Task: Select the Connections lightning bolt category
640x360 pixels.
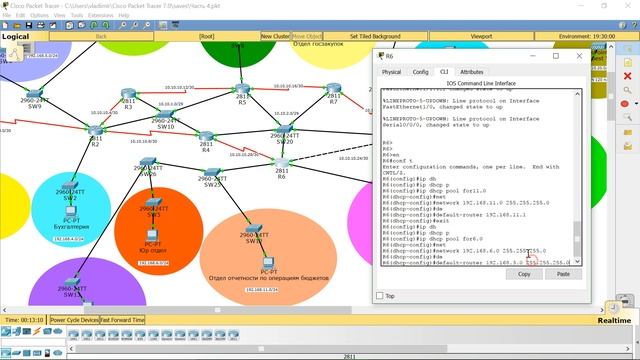Action: 37,331
